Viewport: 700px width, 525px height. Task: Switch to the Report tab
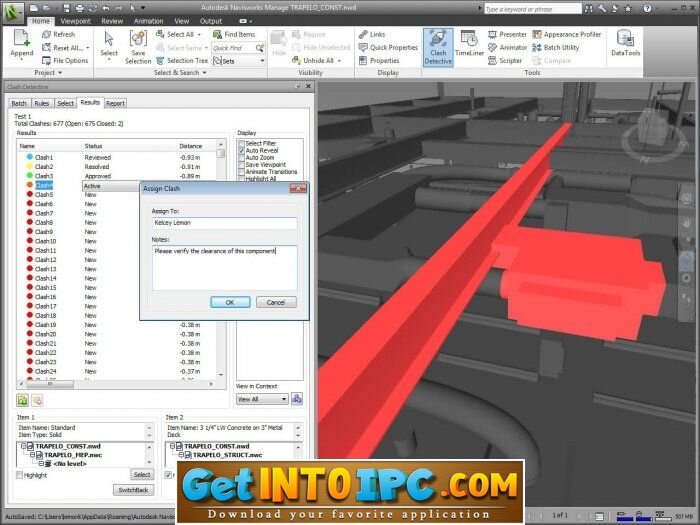(x=115, y=103)
